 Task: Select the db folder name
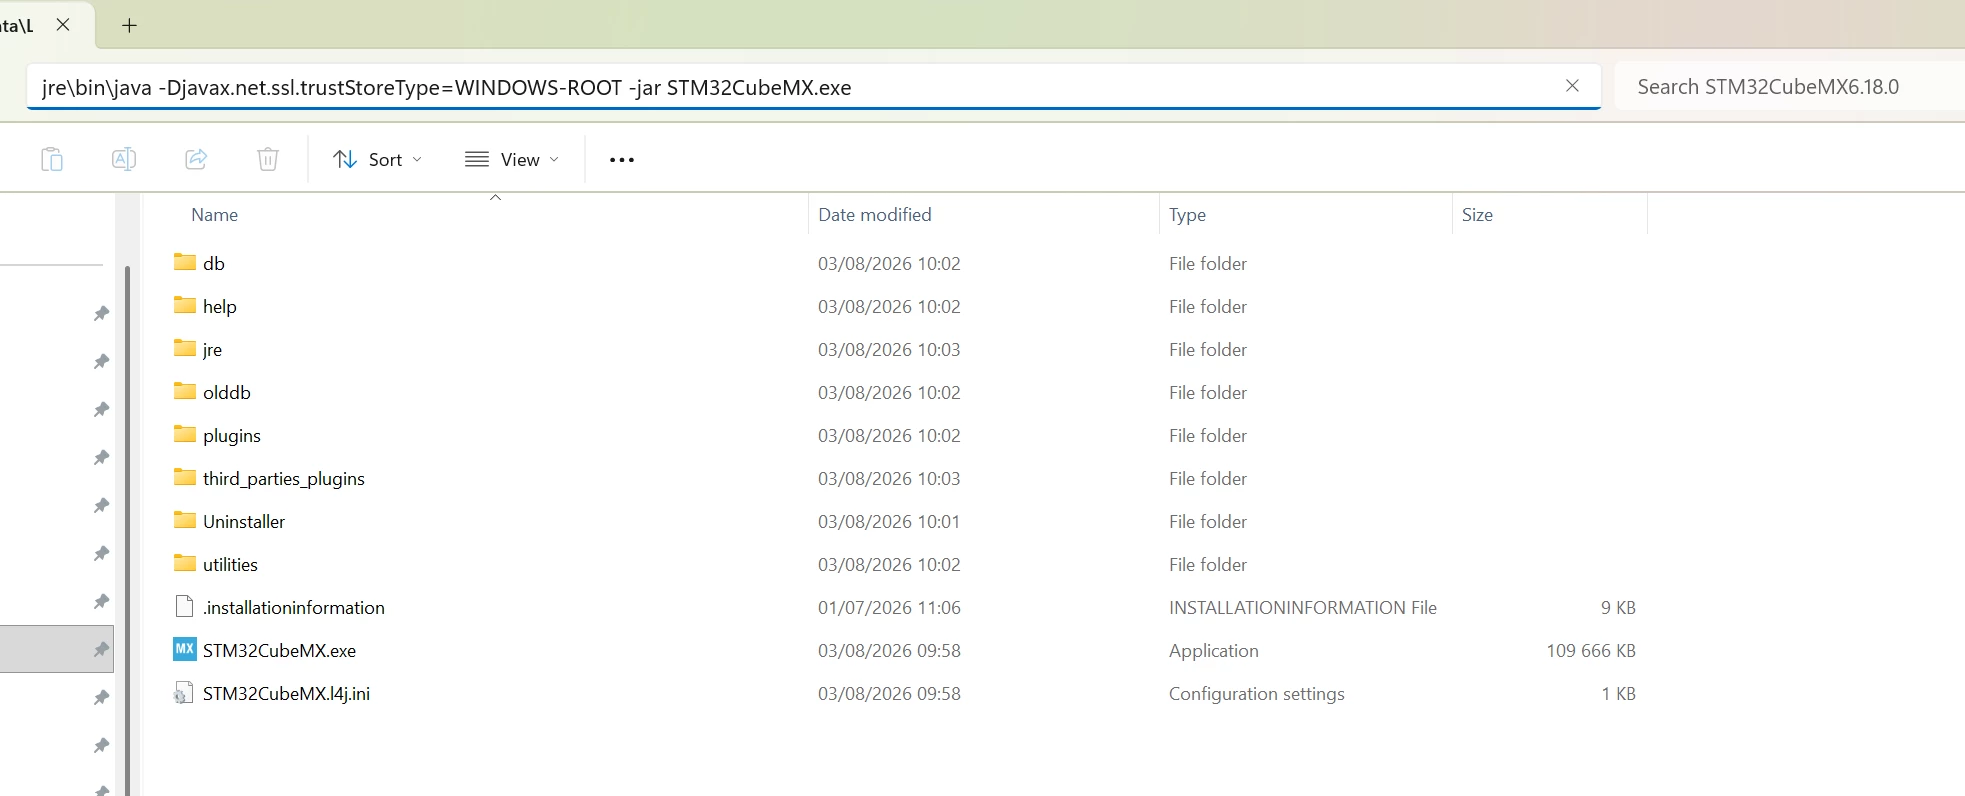click(x=214, y=264)
